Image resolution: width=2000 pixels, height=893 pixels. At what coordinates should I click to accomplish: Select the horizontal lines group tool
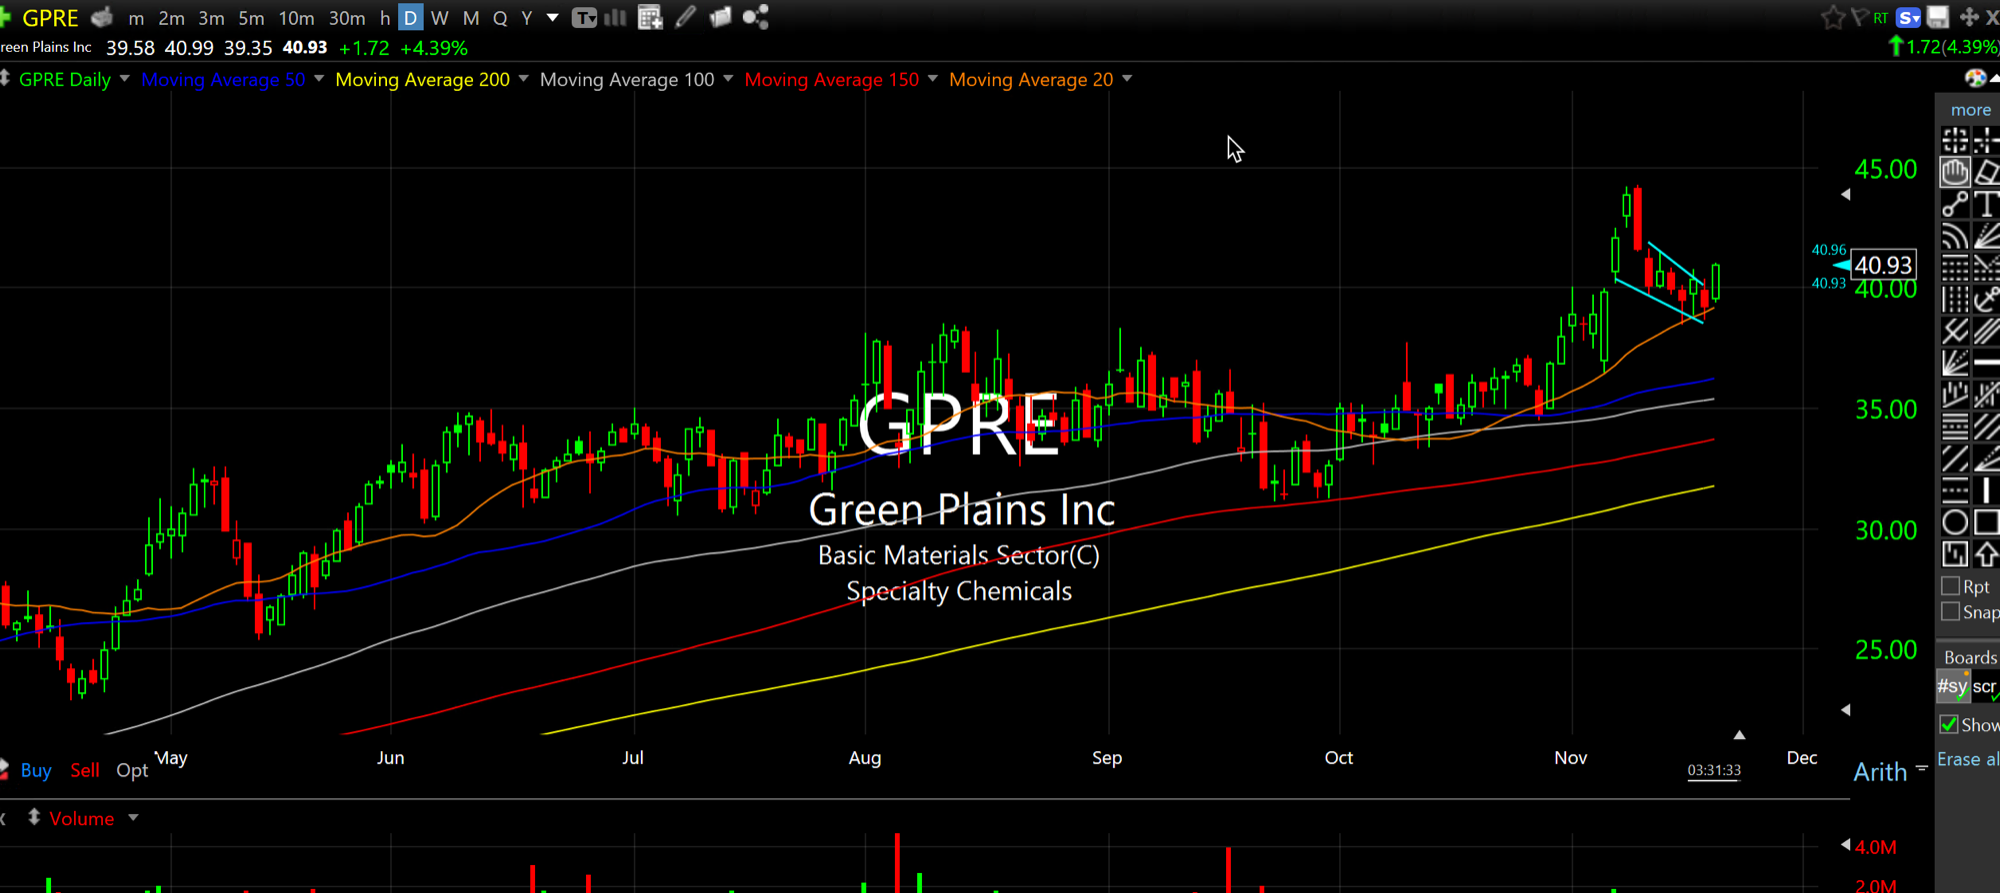coord(1954,427)
